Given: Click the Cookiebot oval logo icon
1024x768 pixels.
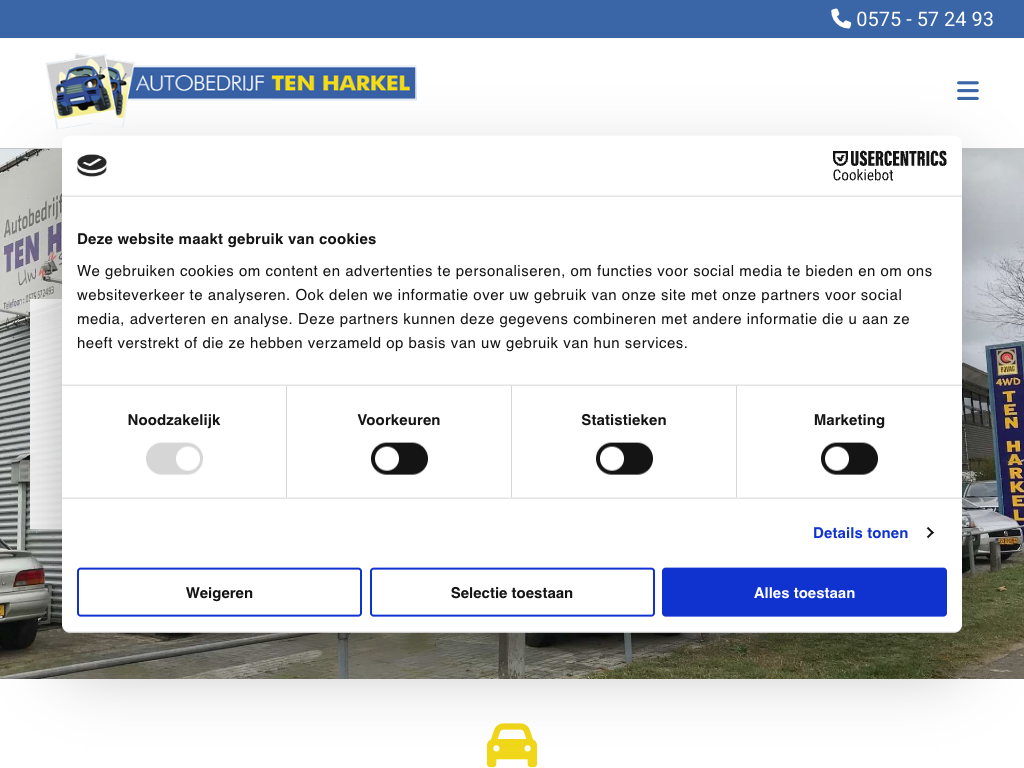Looking at the screenshot, I should (92, 165).
